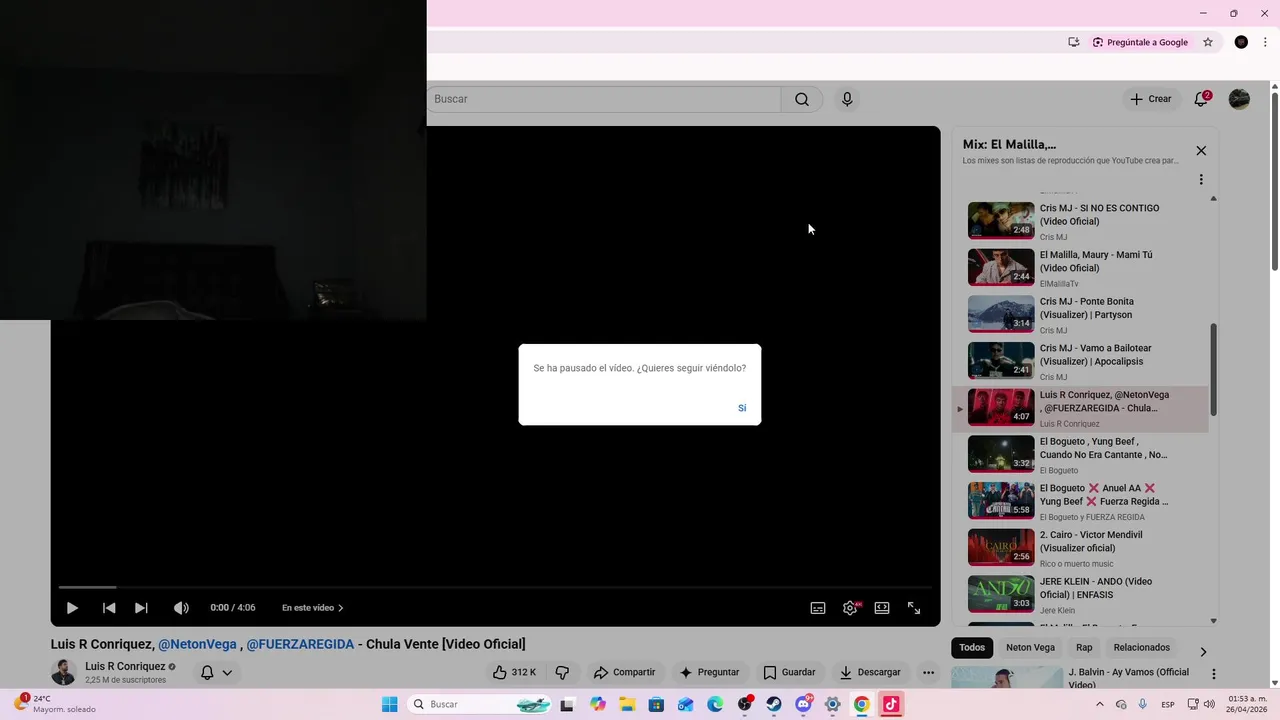Image resolution: width=1280 pixels, height=720 pixels.
Task: Play 'Cris MJ - Vamo a Bailotear'
Action: click(1080, 361)
